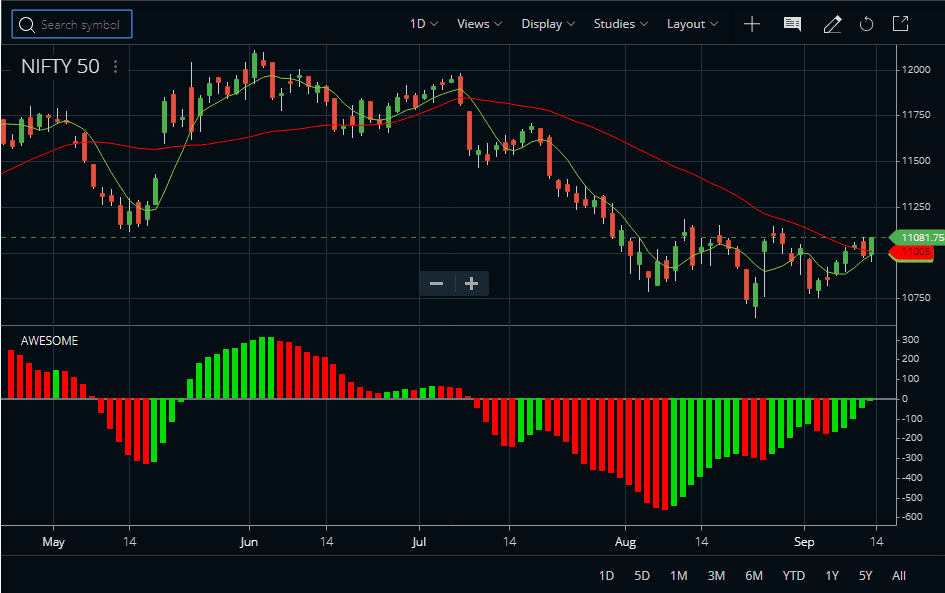
Task: Click the Aug label on time axis
Action: click(625, 542)
